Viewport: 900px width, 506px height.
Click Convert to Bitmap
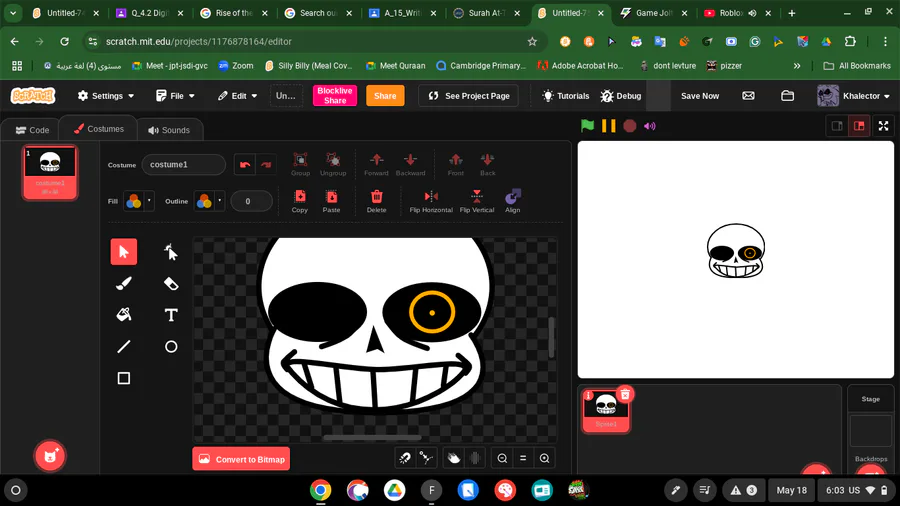[x=241, y=459]
